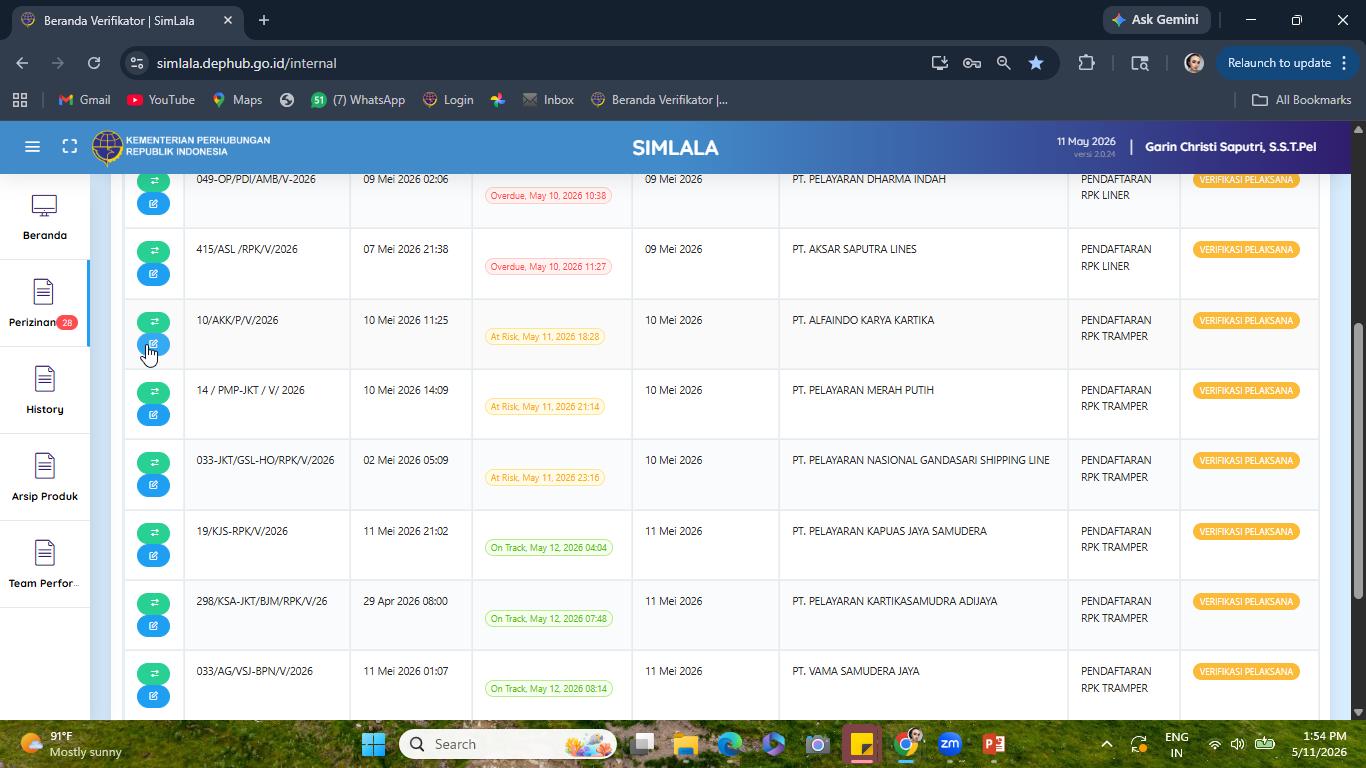Open the hamburger menu in SIMLALA header
This screenshot has width=1366, height=768.
[x=32, y=147]
